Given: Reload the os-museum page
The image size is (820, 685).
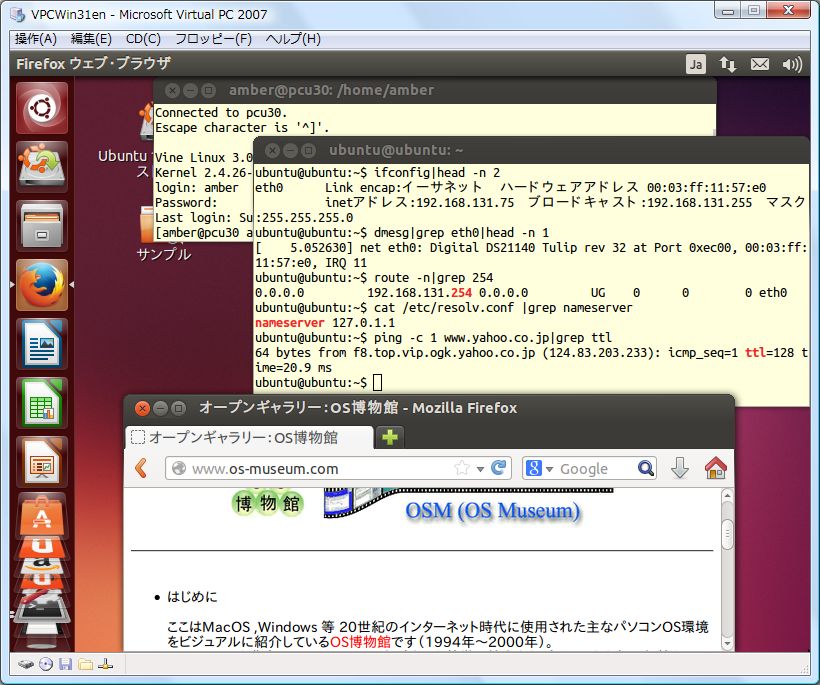Looking at the screenshot, I should [499, 467].
